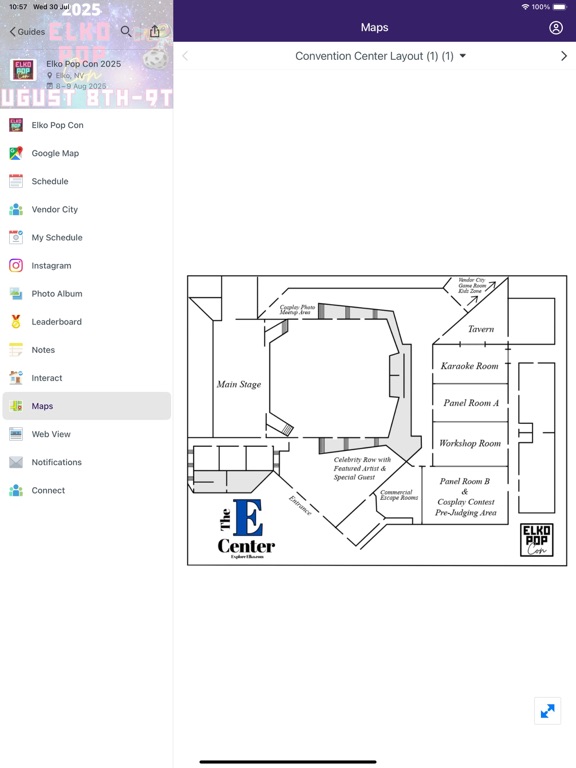This screenshot has width=576, height=768.
Task: Click the Google Map icon
Action: pyautogui.click(x=16, y=153)
